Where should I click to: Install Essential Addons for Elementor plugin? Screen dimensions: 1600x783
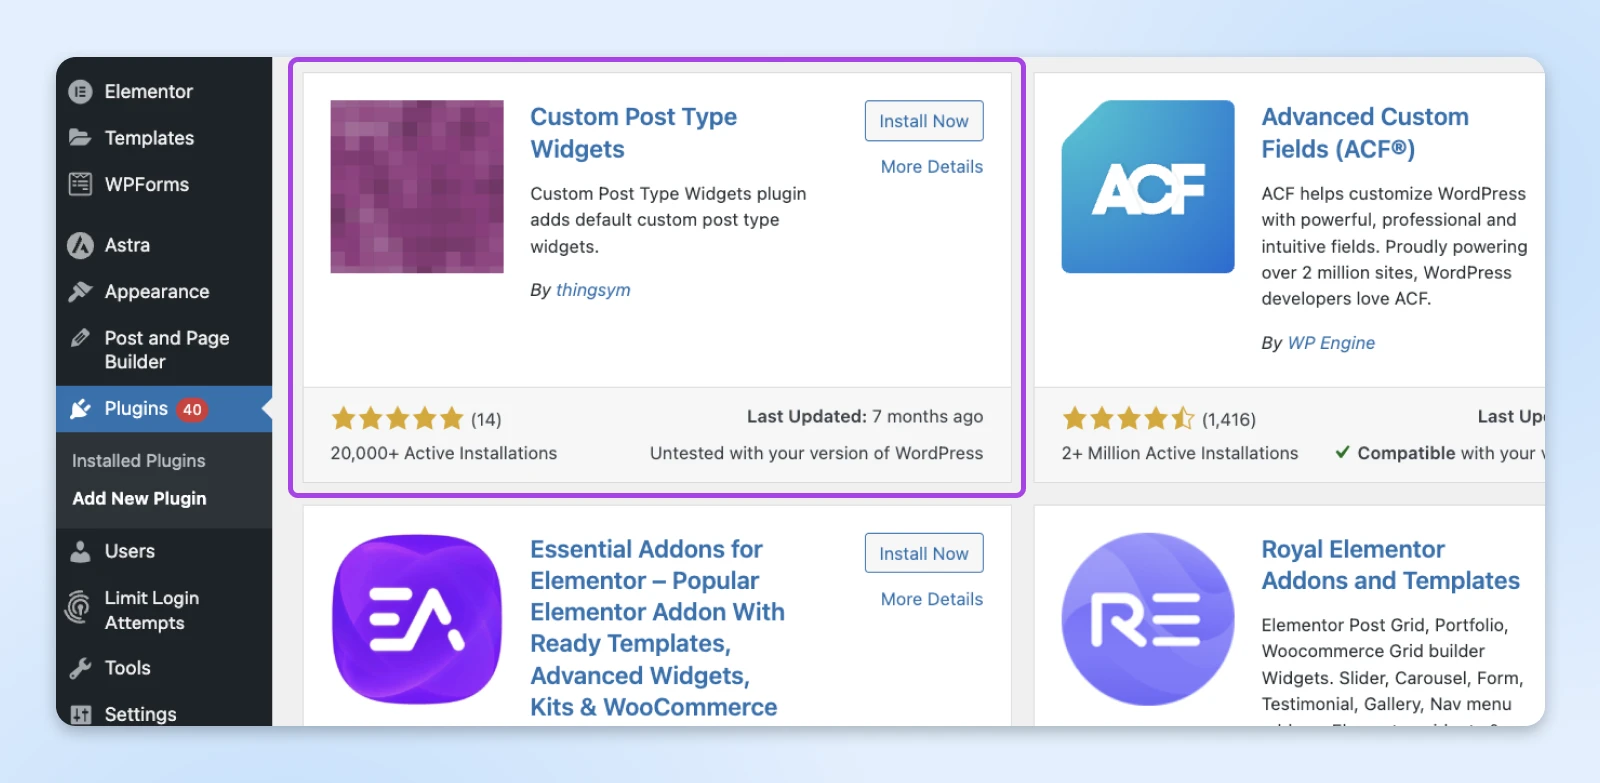point(923,553)
